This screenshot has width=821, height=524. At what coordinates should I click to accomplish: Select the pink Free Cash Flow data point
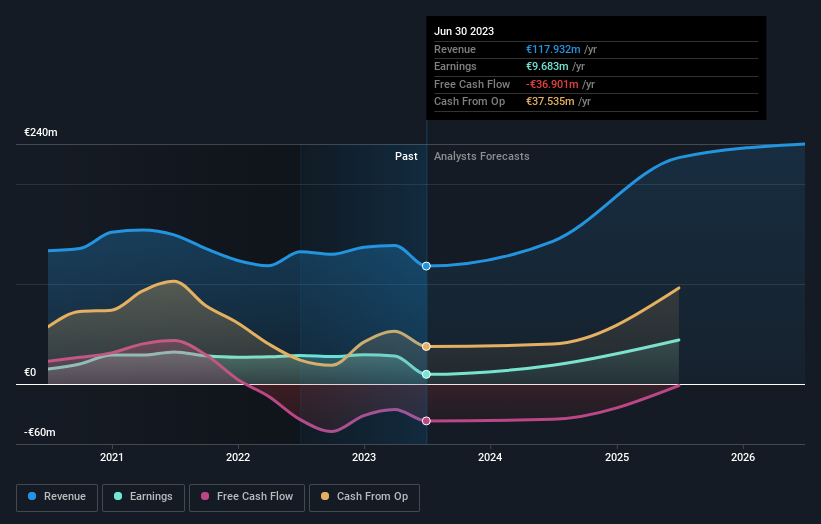(x=426, y=421)
